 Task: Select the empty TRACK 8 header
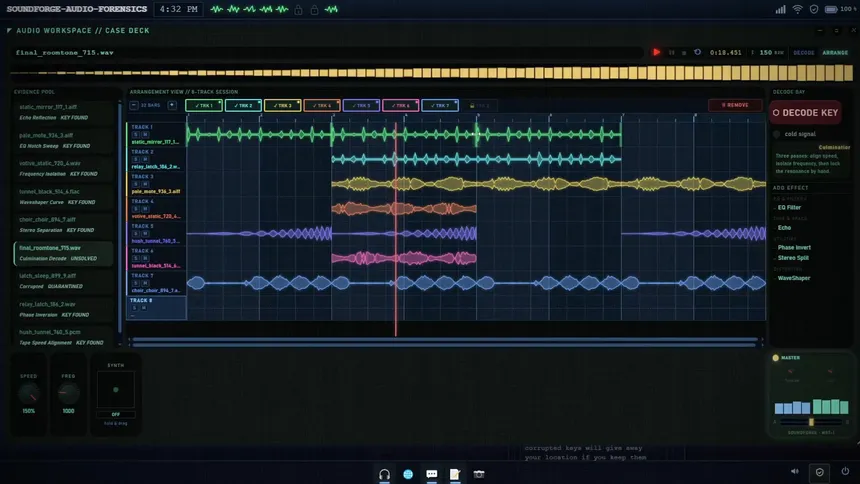point(156,308)
